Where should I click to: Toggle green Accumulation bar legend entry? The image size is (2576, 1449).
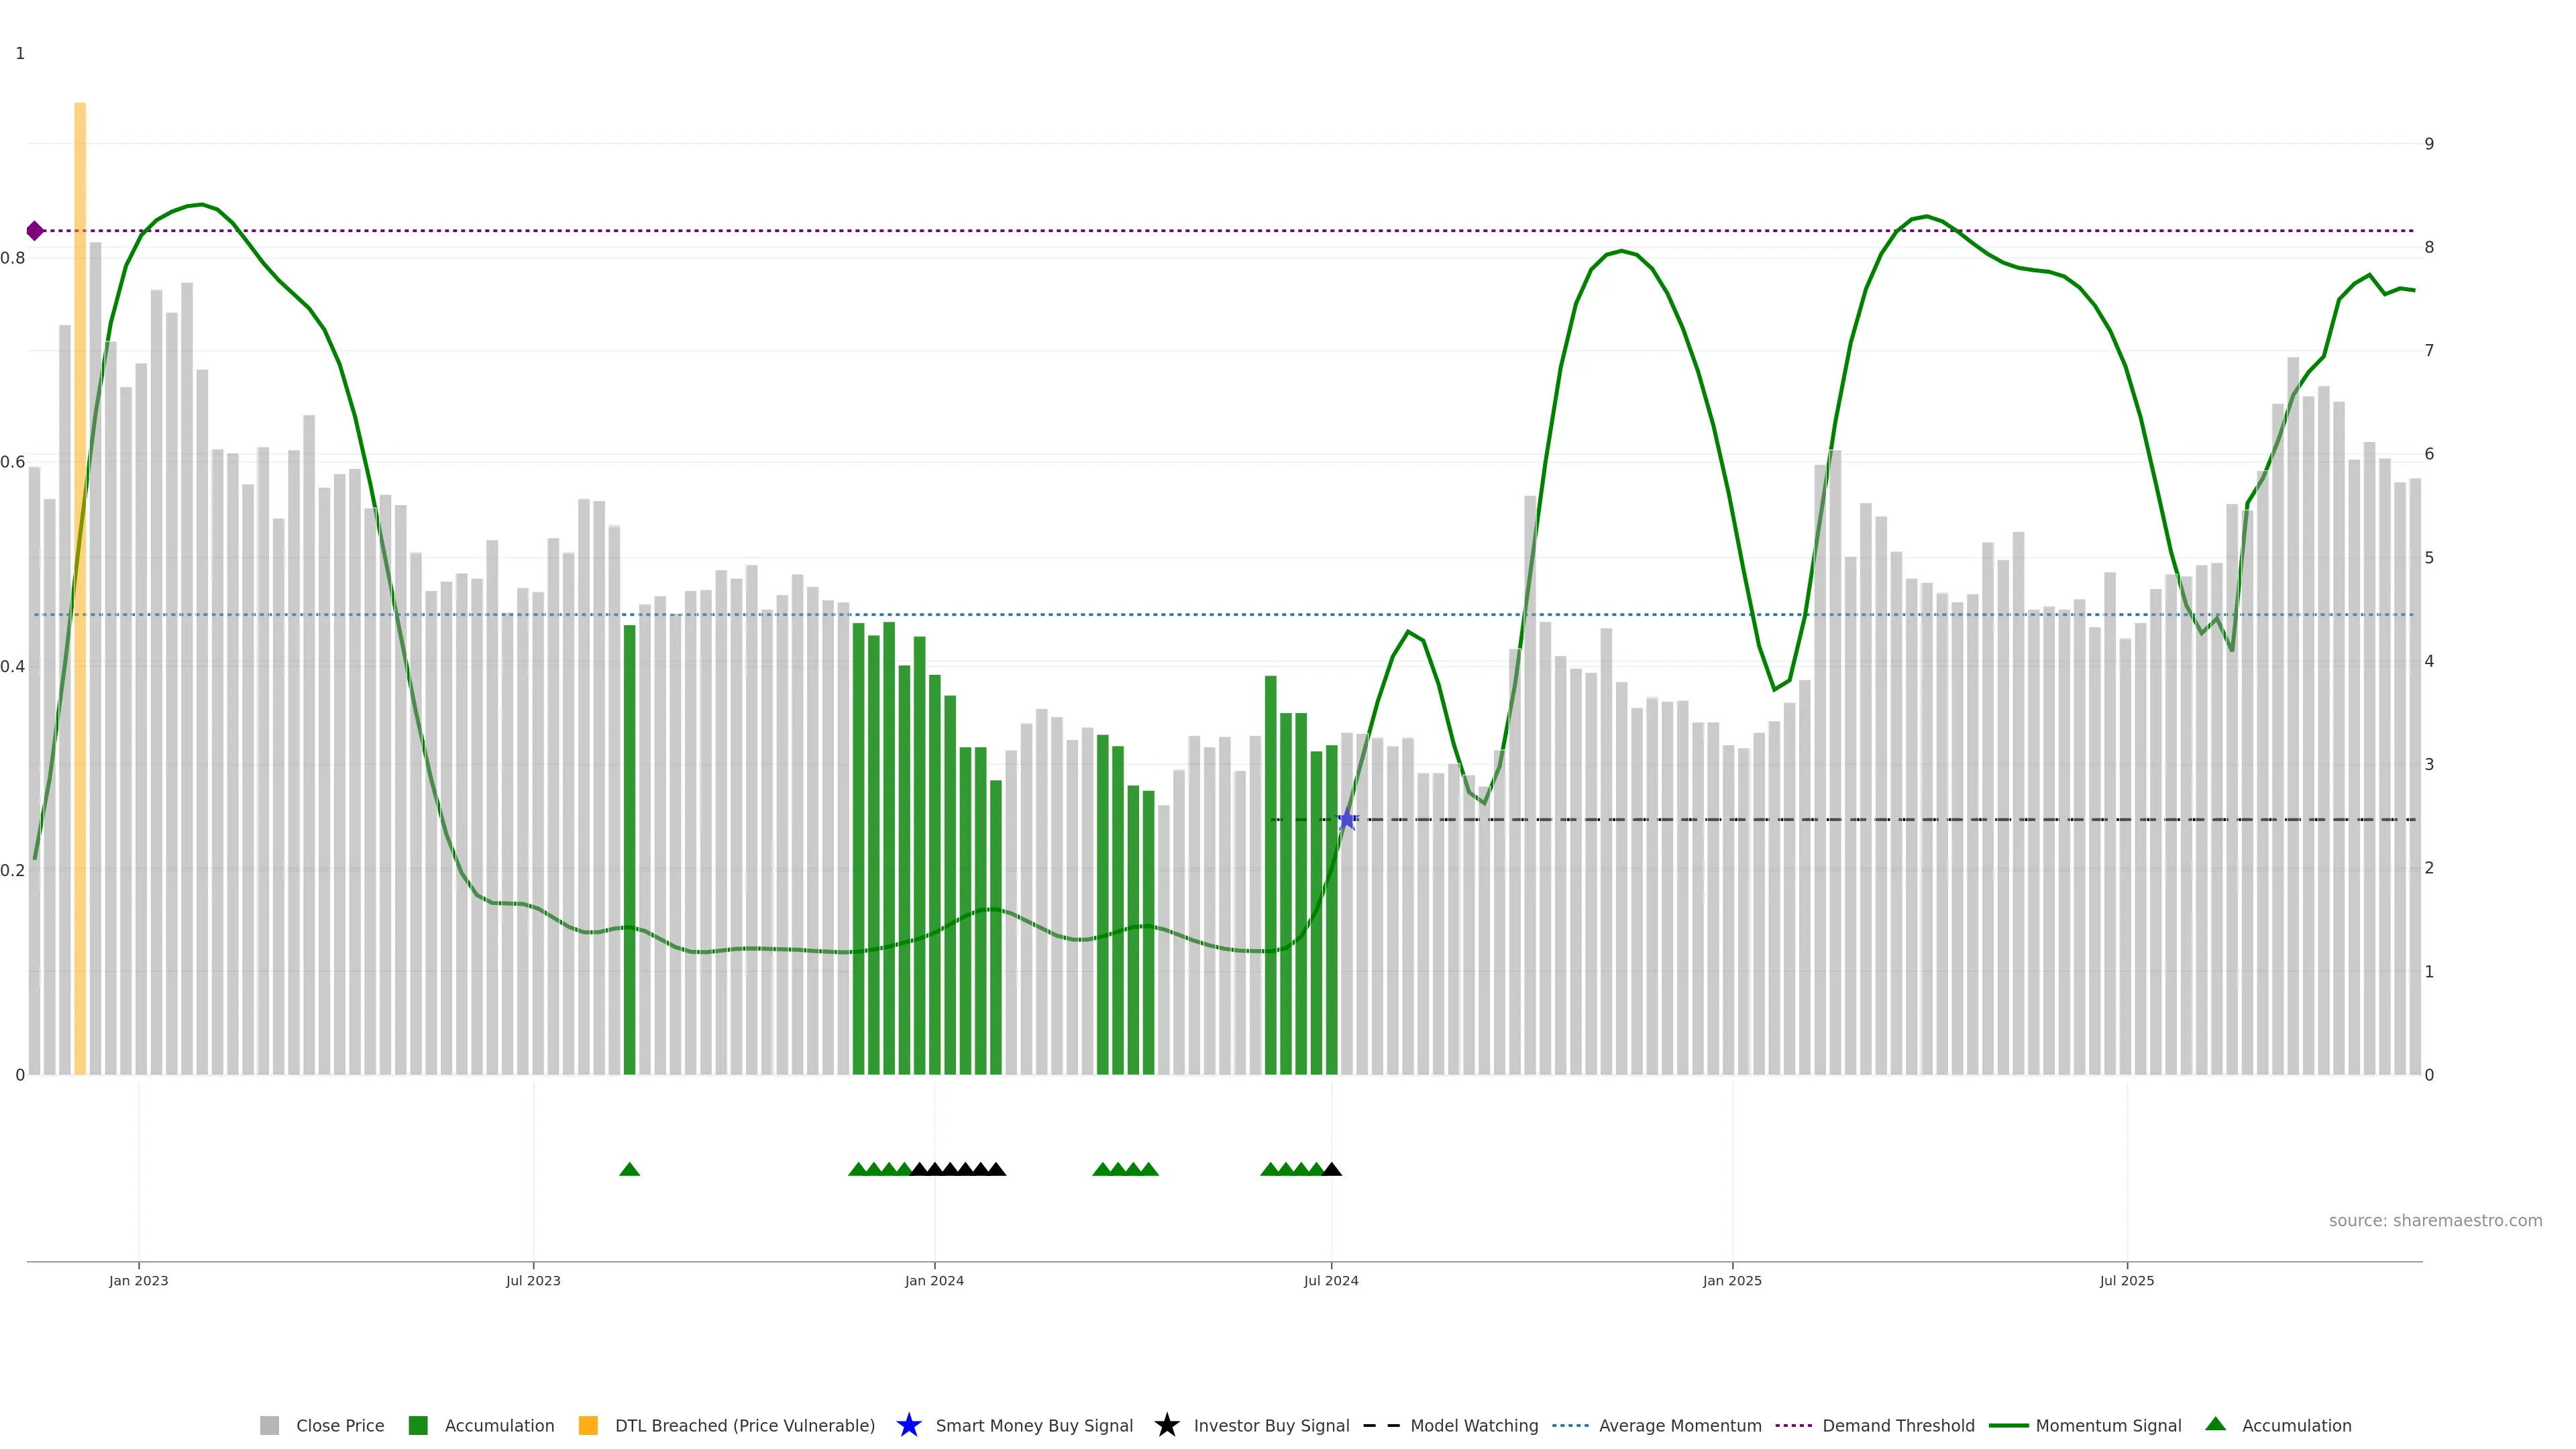(x=498, y=1426)
